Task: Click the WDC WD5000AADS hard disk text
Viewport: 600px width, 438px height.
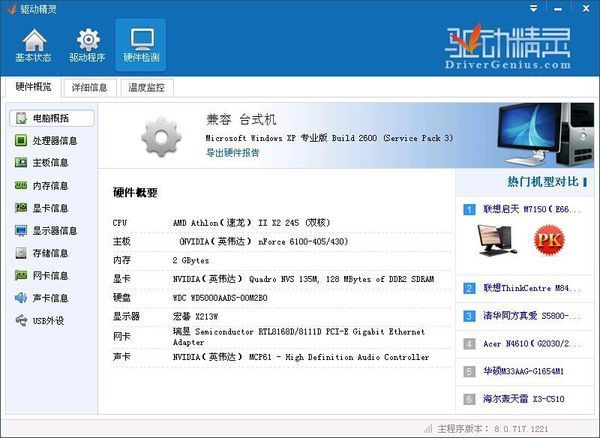Action: coord(220,298)
